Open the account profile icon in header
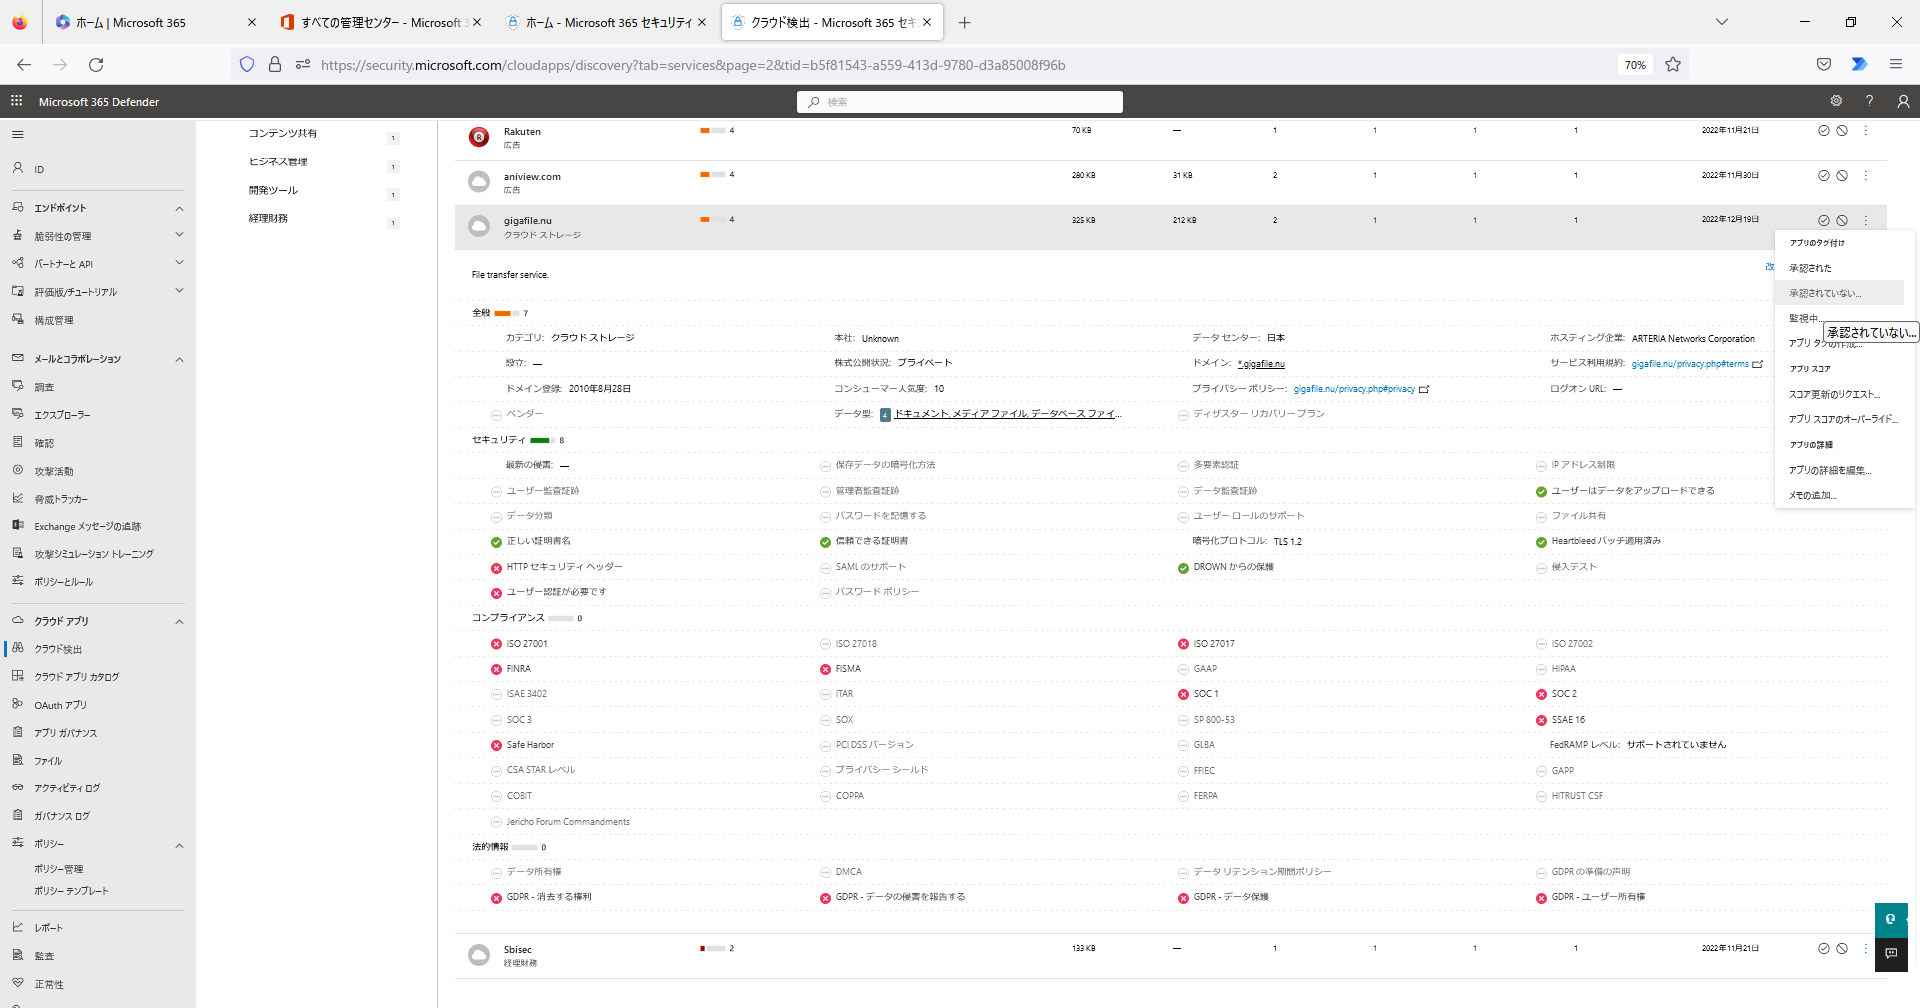Screen dimensions: 1920x1008 click(x=1903, y=101)
